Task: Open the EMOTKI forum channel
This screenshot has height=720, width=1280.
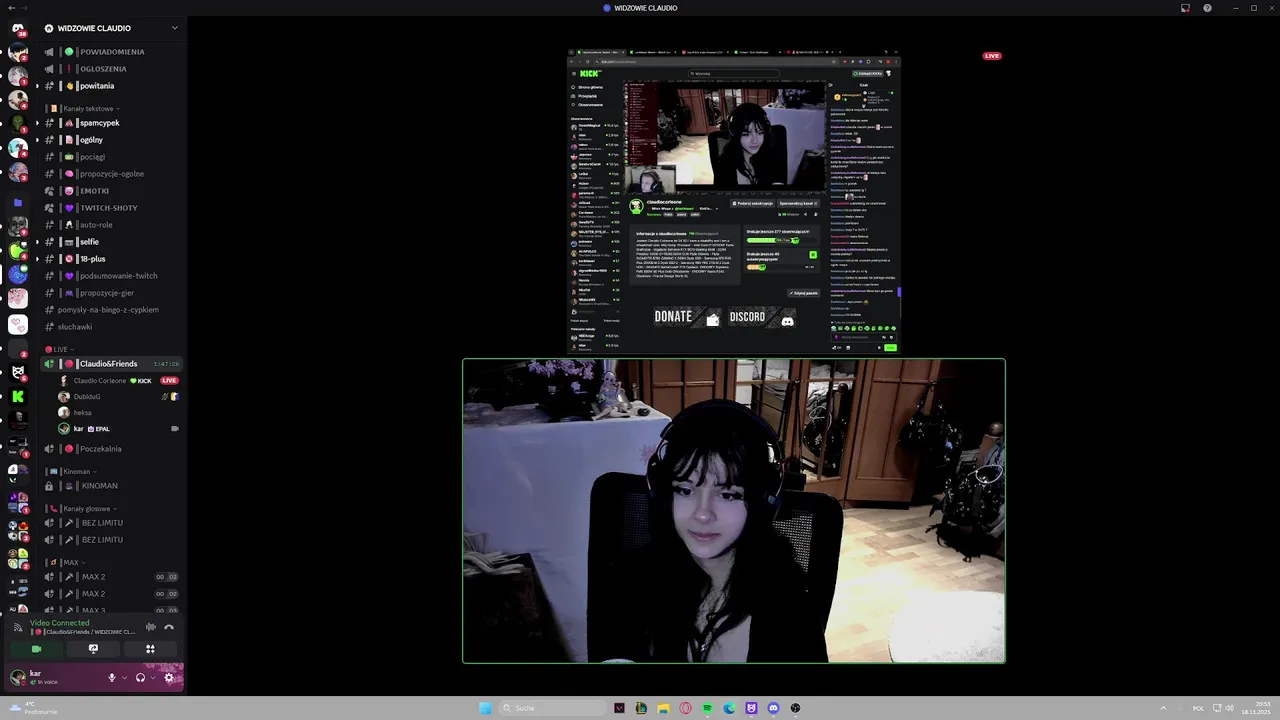Action: pyautogui.click(x=110, y=191)
